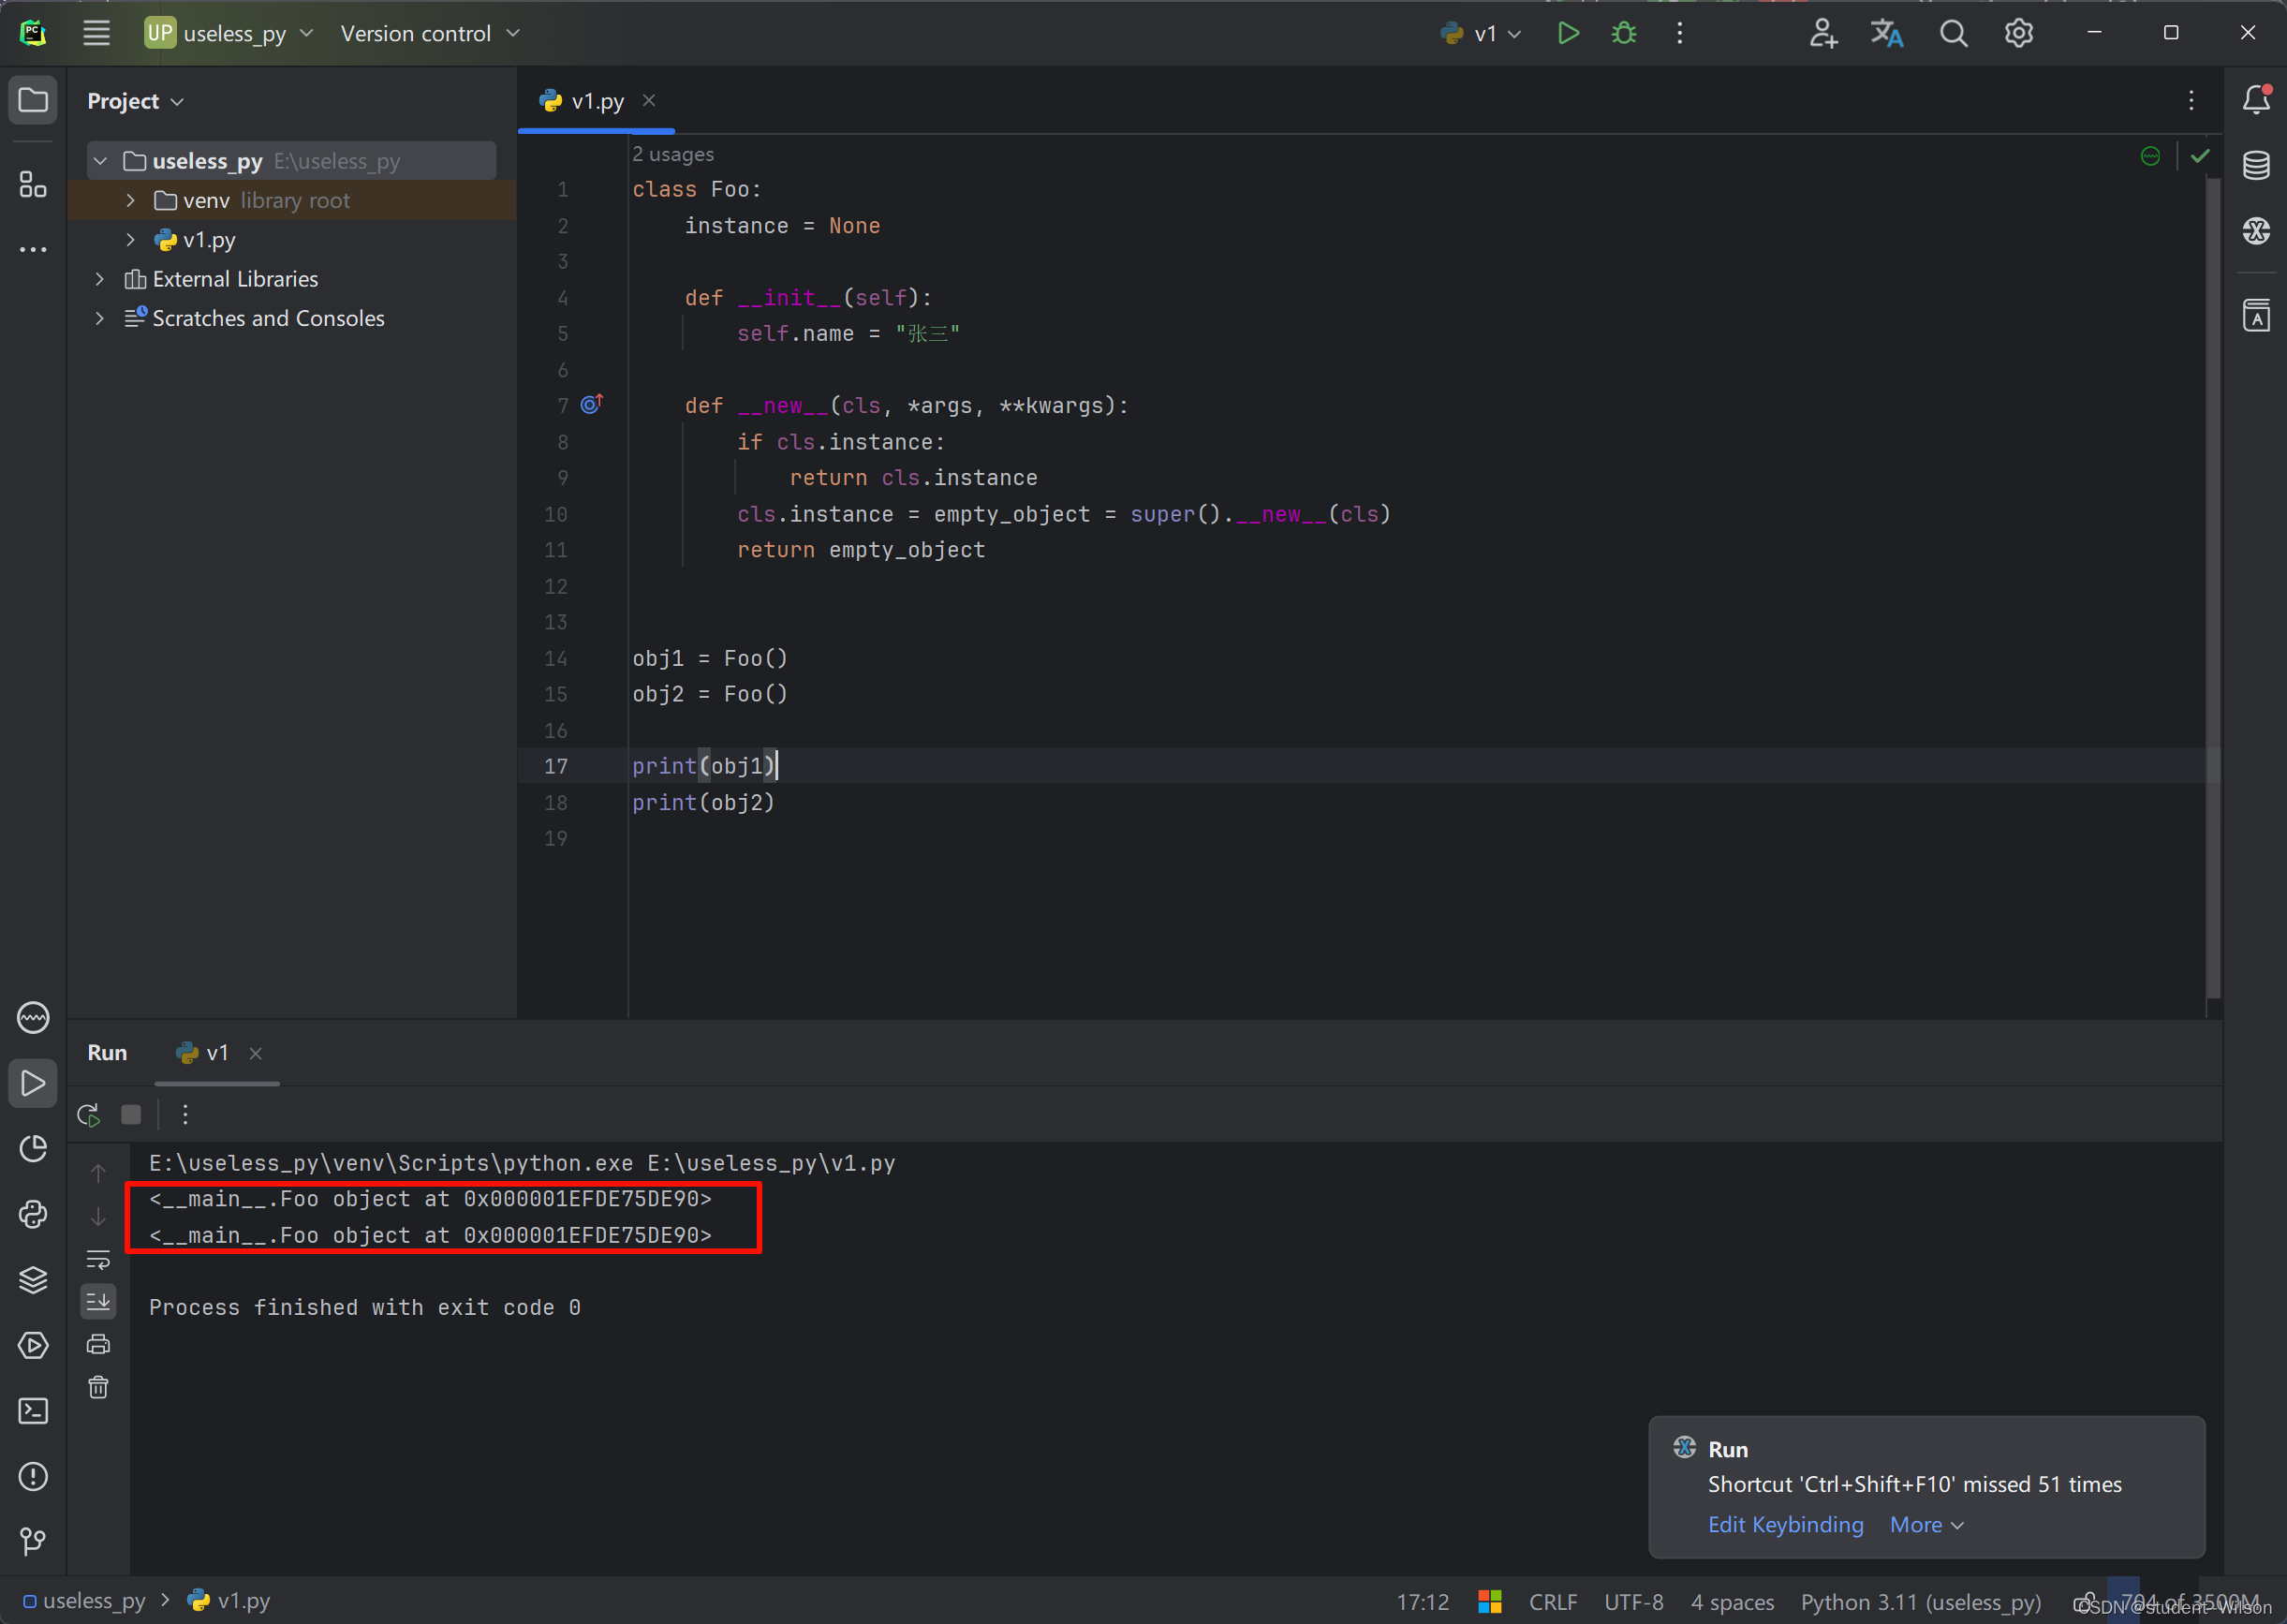This screenshot has width=2287, height=1624.
Task: Click the stop button in Run panel
Action: 132,1113
